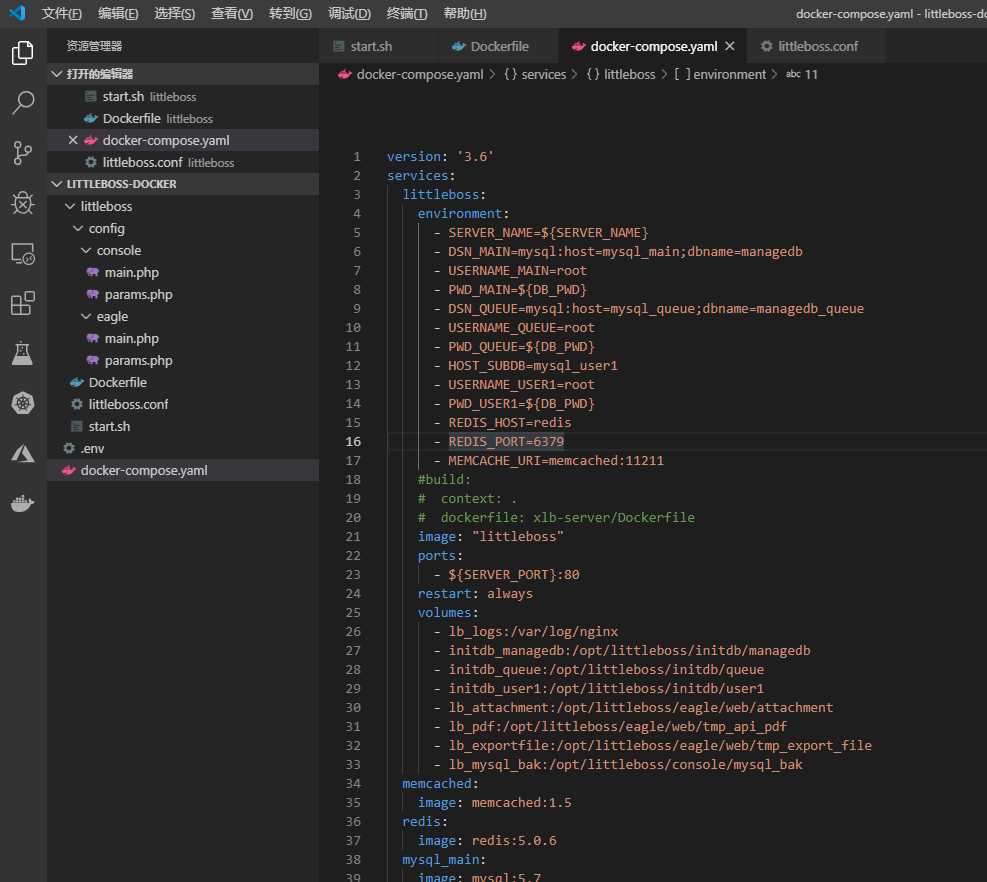Open the Search view icon
Image resolution: width=987 pixels, height=882 pixels.
(x=23, y=103)
